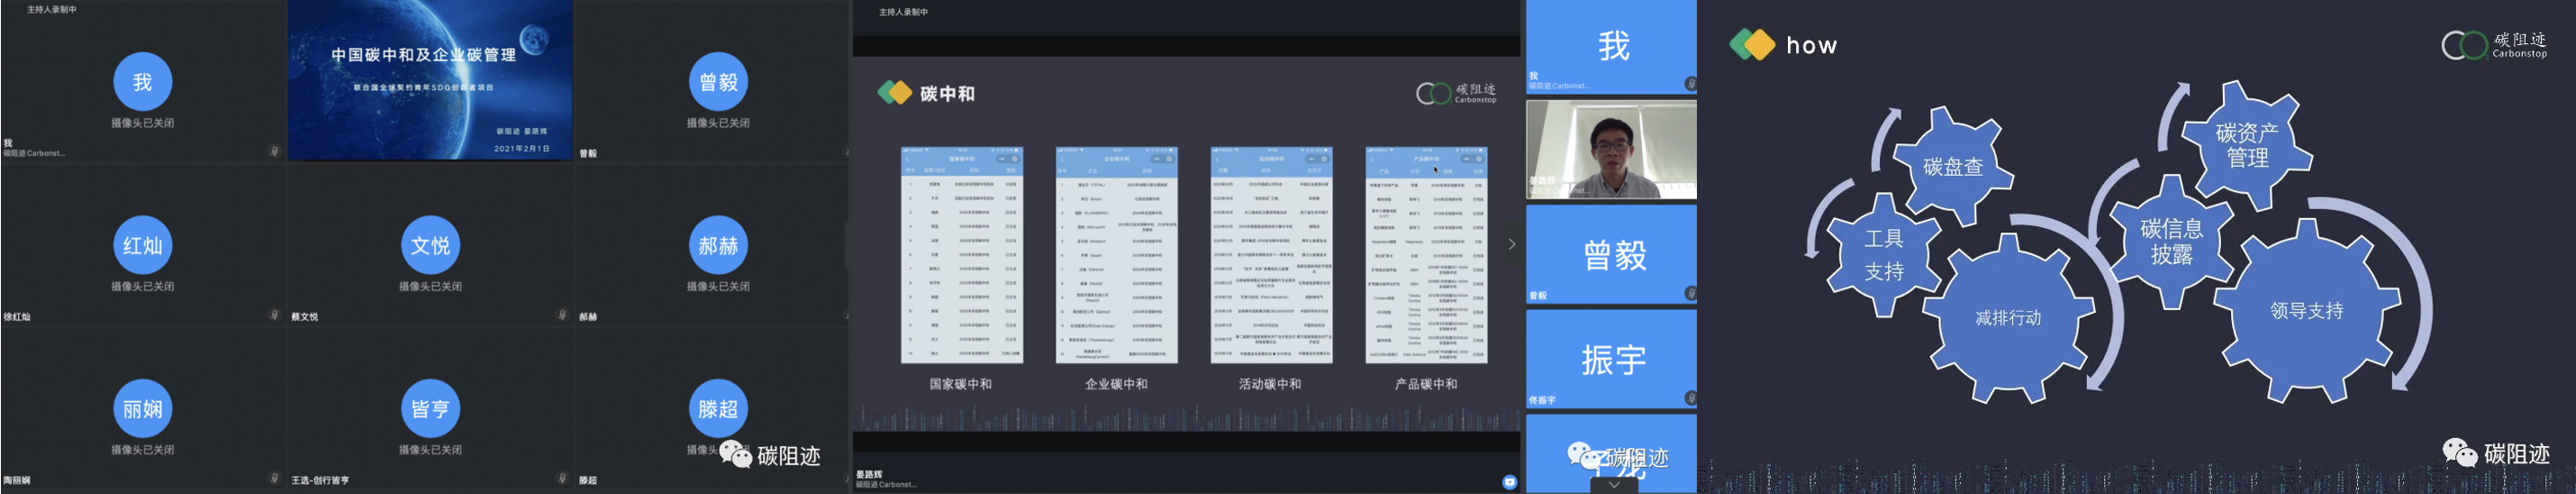Click mic icon on sidebar 我 tile
This screenshot has height=494, width=2576.
tap(1690, 84)
